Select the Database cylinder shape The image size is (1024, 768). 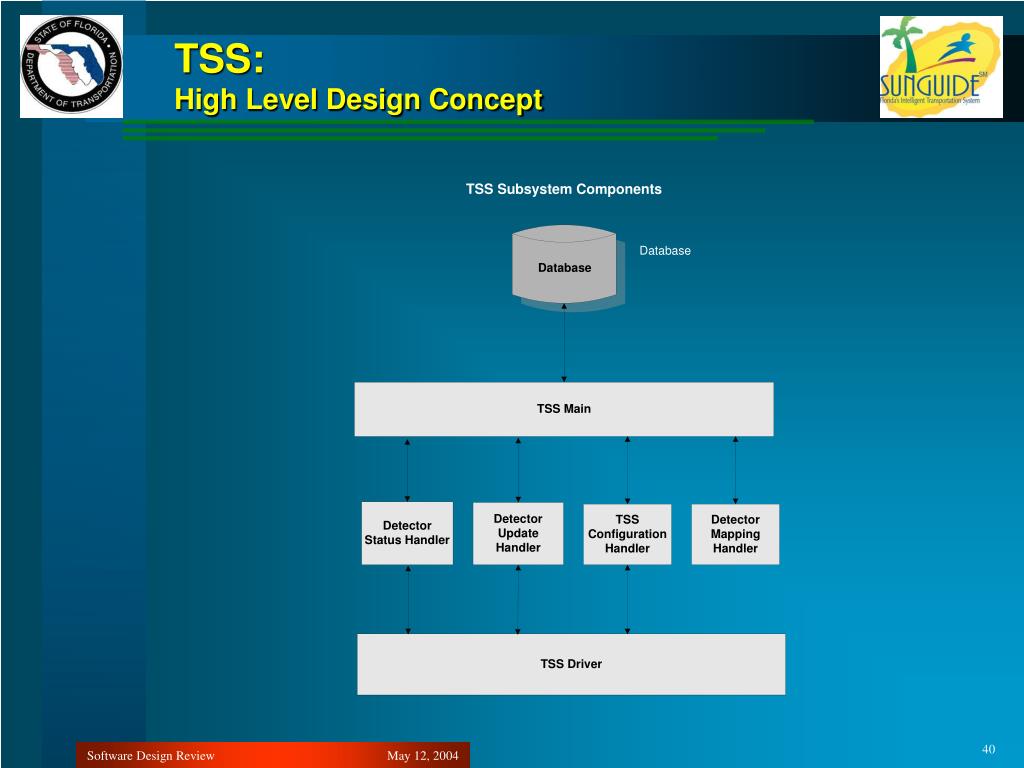(564, 264)
